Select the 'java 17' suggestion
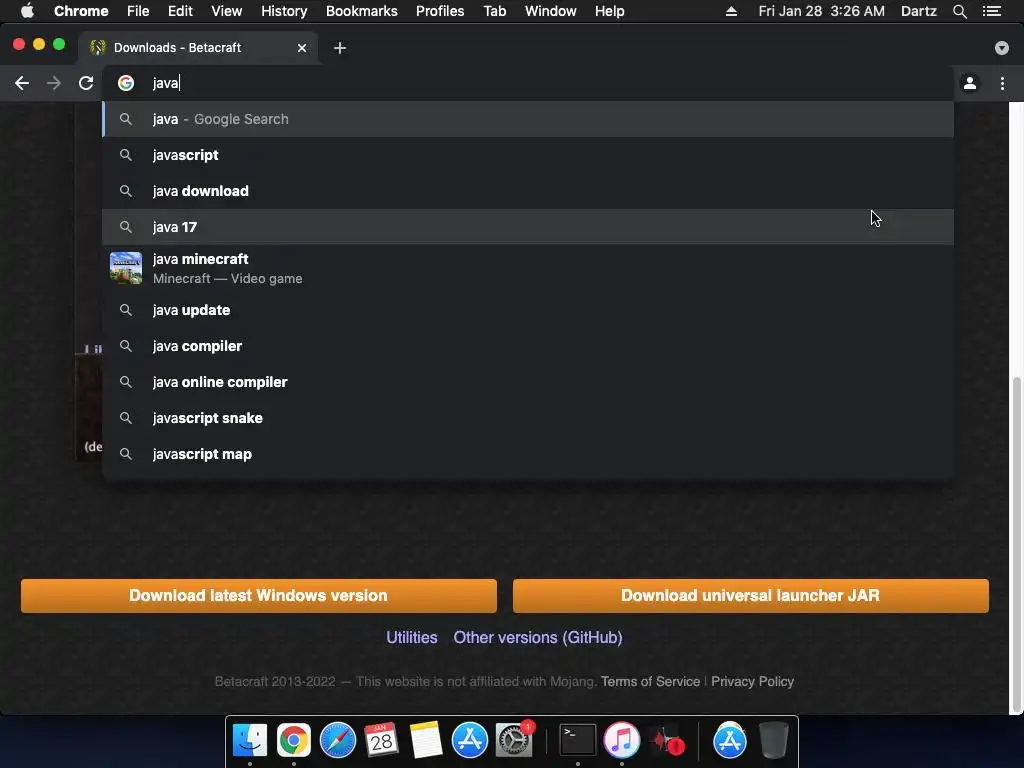 click(x=528, y=227)
